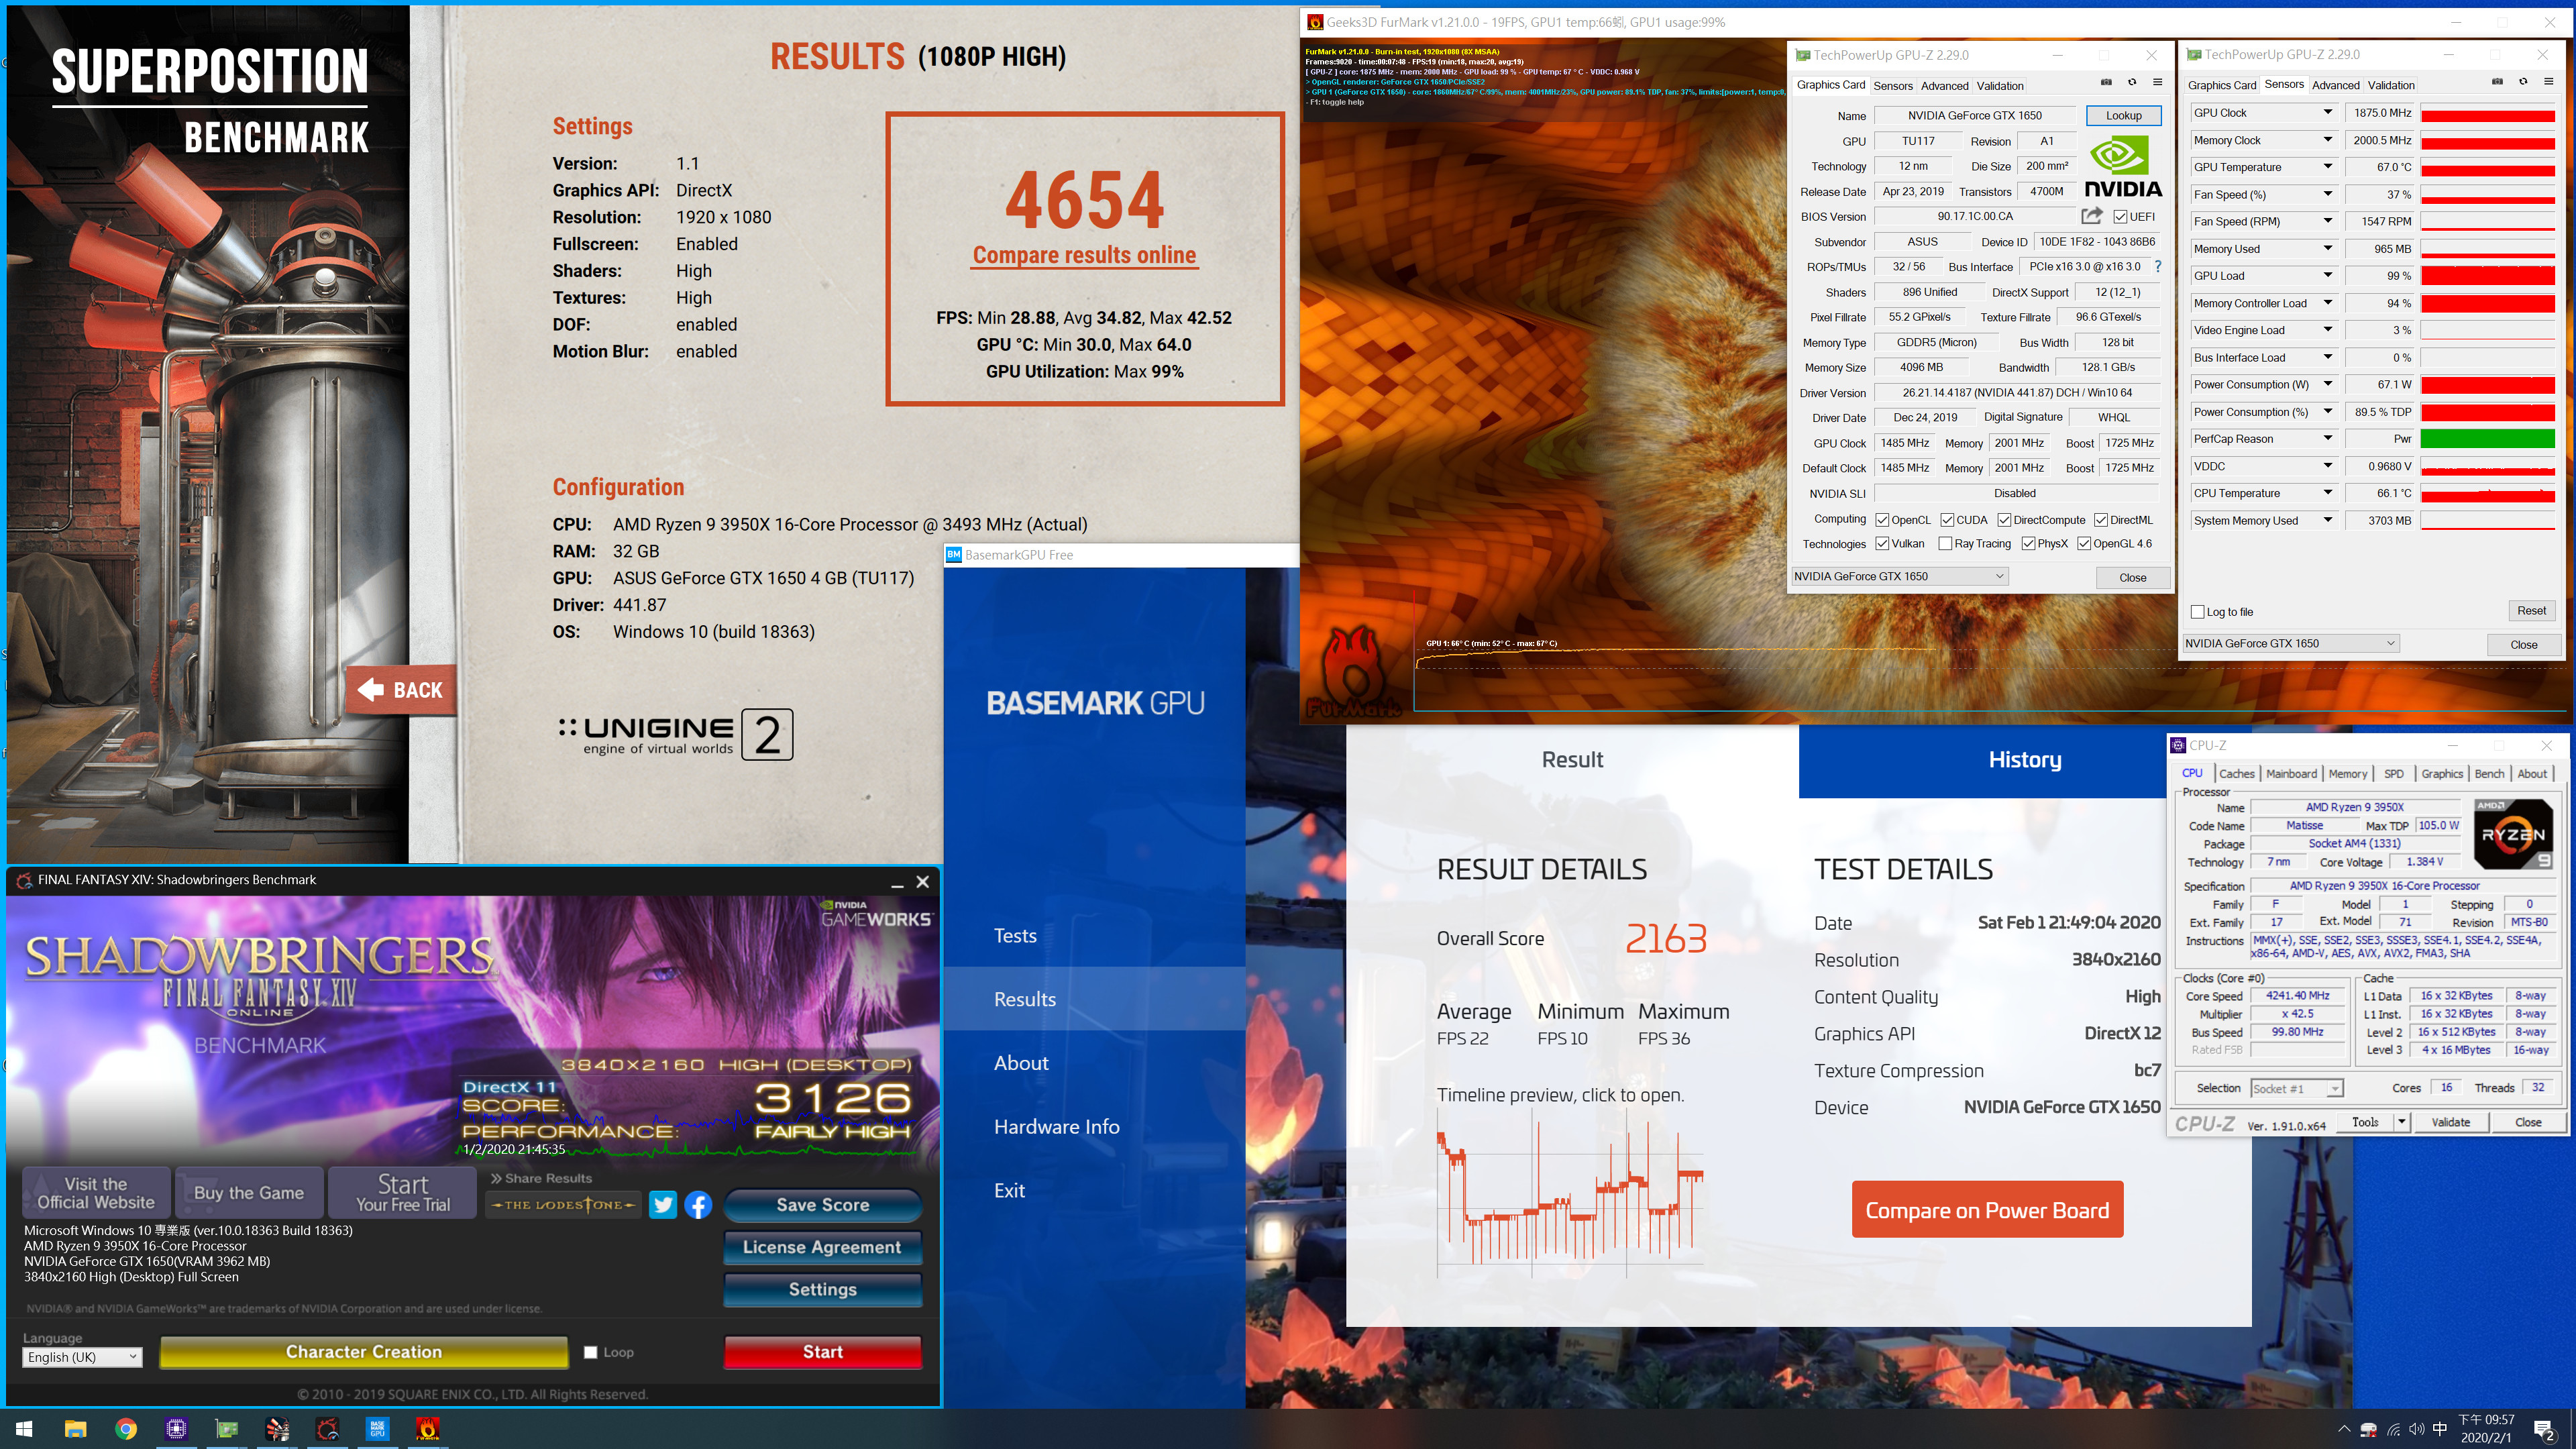The image size is (2576, 1449).
Task: Take GPU-Z Graphics Card window screenshot via camera icon
Action: pyautogui.click(x=2106, y=83)
